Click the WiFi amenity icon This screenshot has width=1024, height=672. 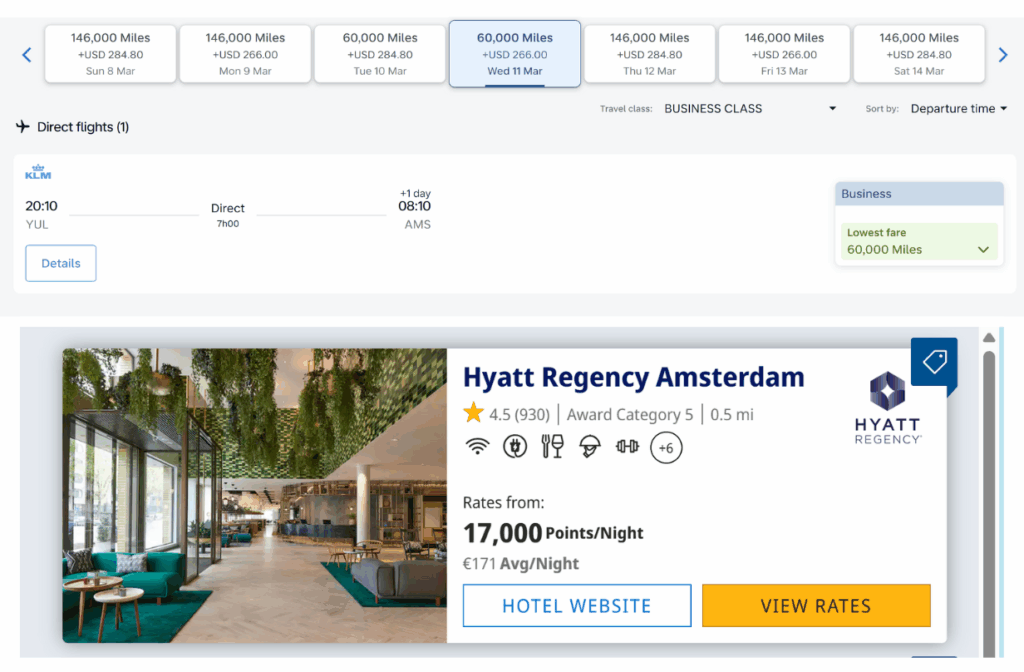pyautogui.click(x=477, y=447)
